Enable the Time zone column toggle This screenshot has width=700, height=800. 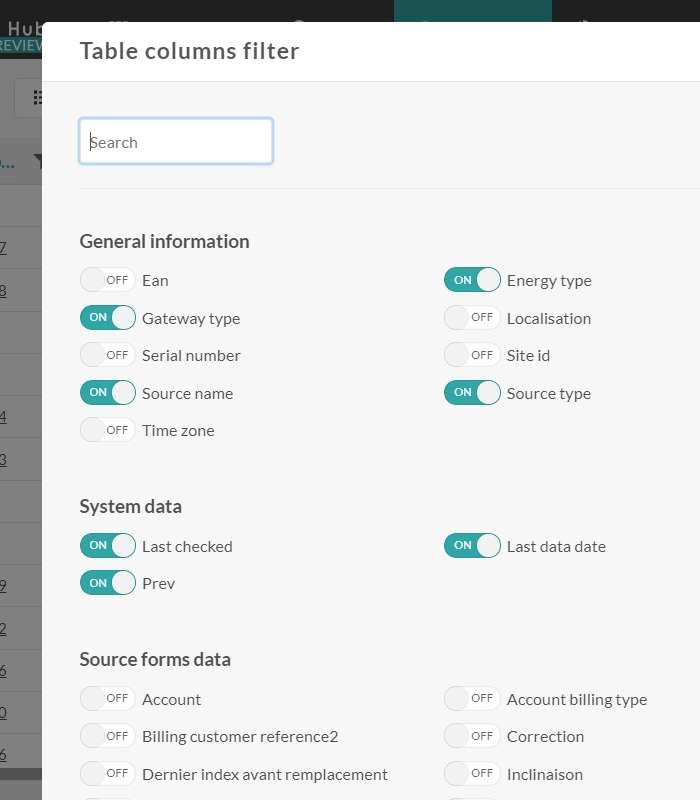tap(108, 430)
